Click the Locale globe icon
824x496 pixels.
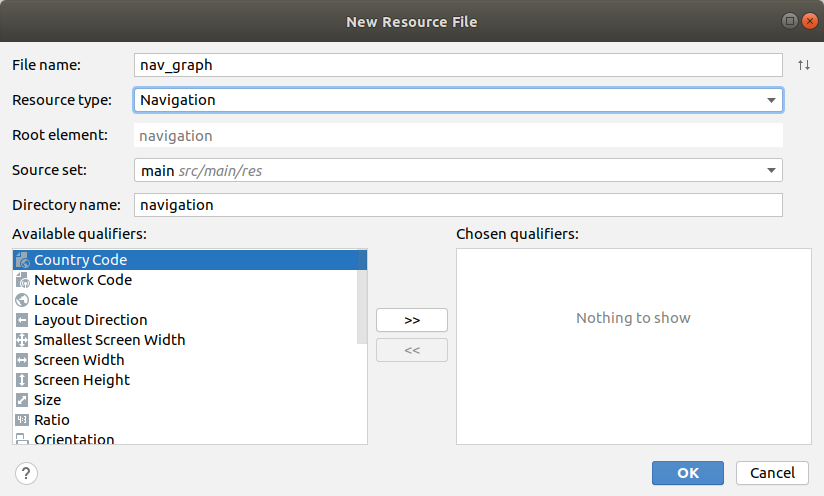click(22, 300)
